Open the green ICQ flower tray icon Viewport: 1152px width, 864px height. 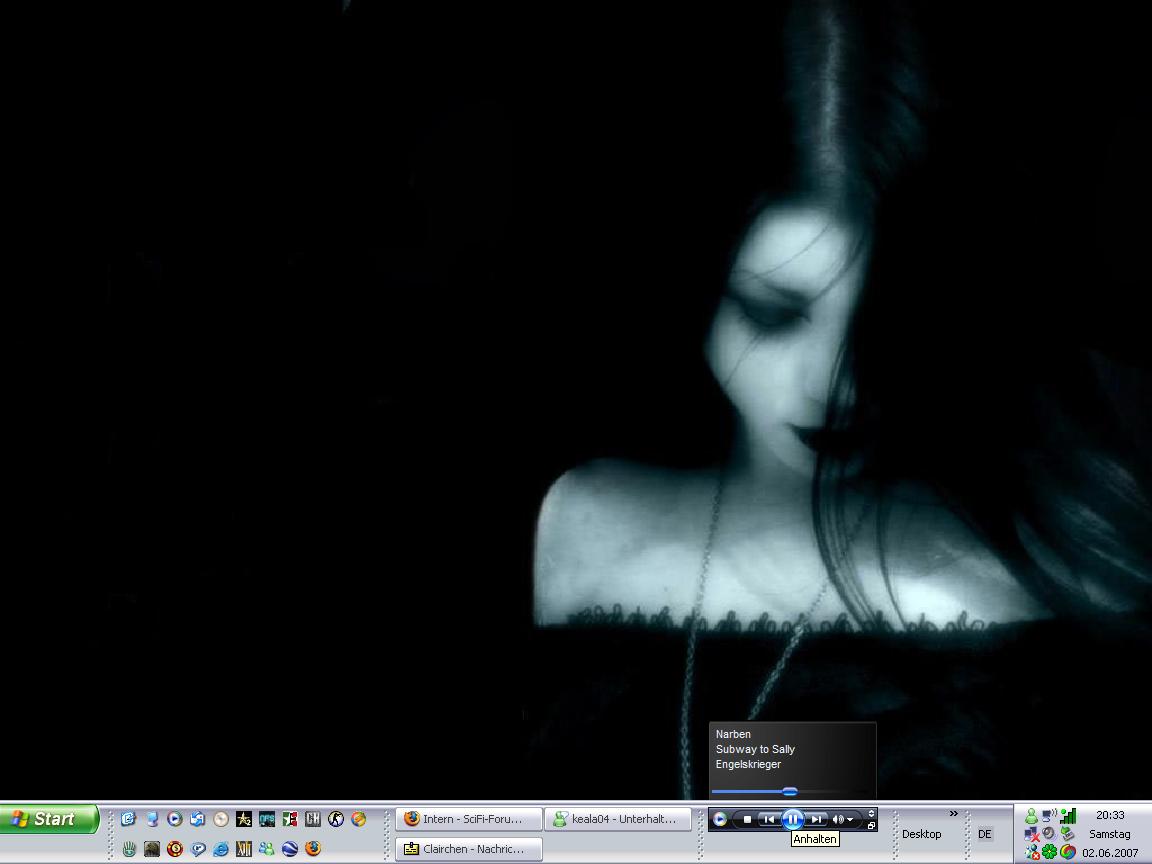tap(1049, 852)
